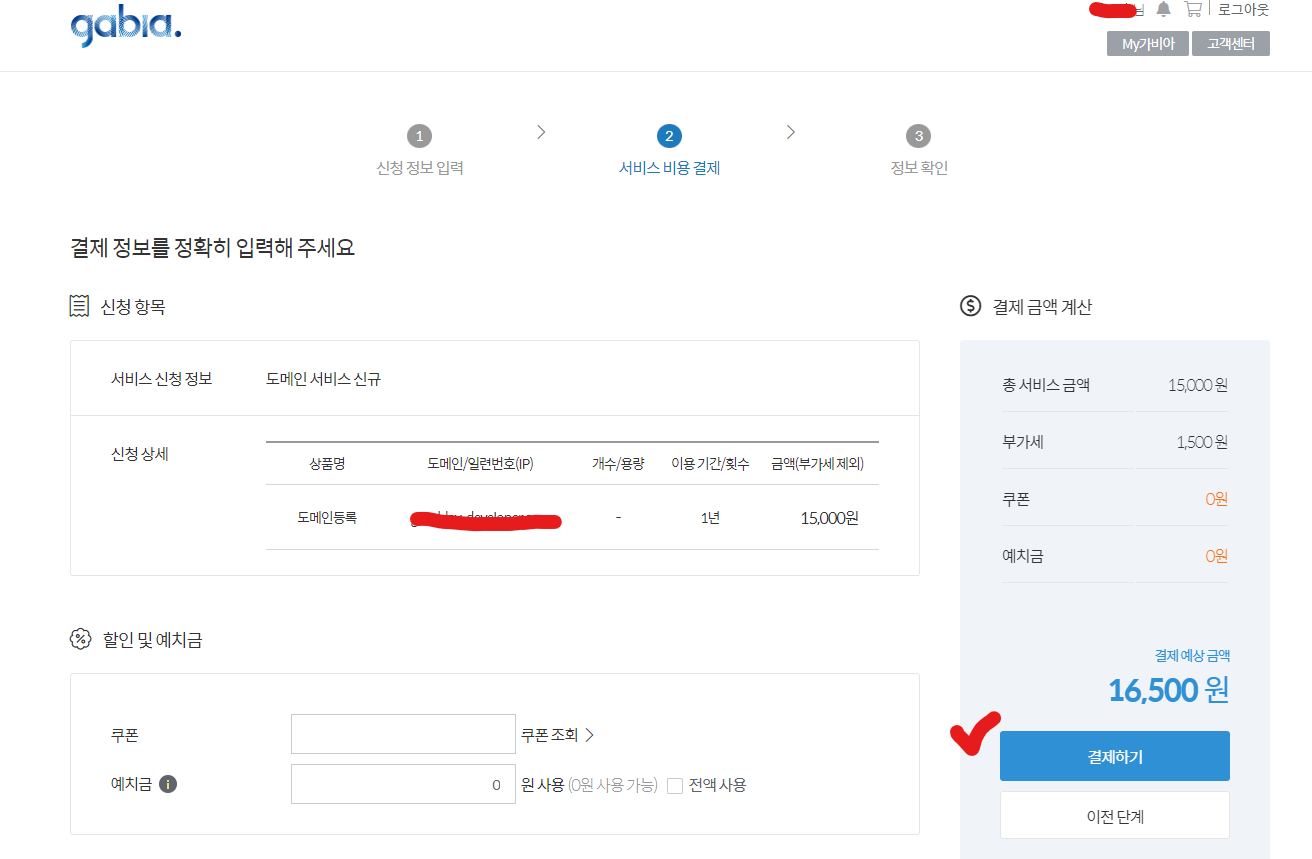Click the 예치금 info icon

[x=168, y=785]
